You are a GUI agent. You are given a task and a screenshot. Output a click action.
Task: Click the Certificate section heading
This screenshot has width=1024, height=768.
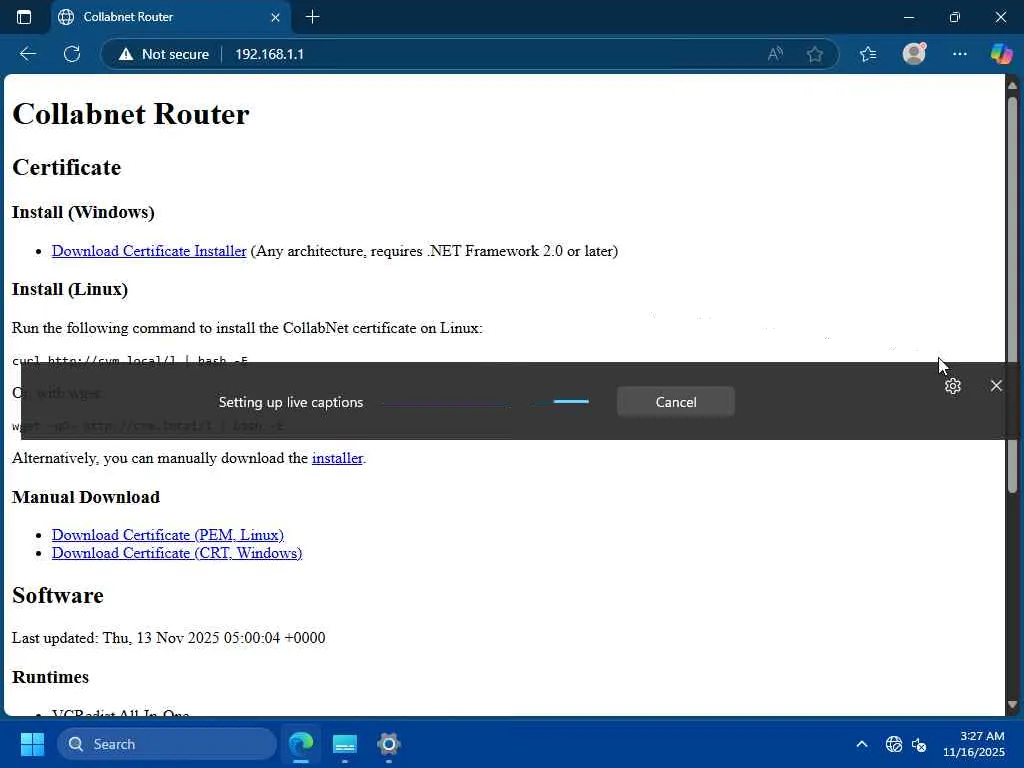coord(67,168)
